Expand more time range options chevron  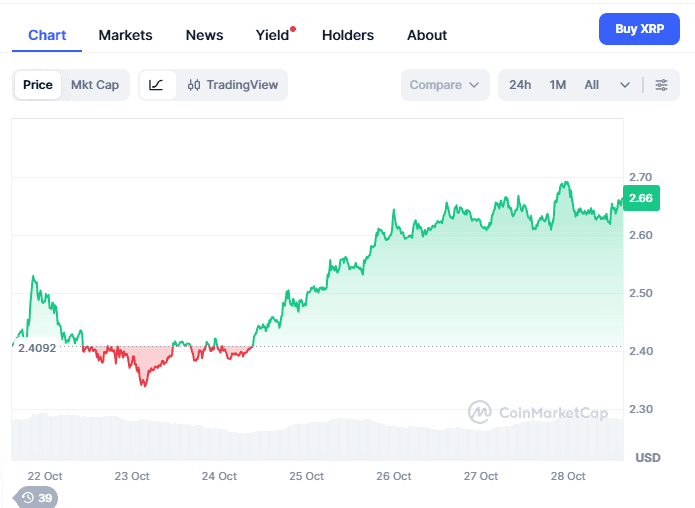tap(625, 85)
